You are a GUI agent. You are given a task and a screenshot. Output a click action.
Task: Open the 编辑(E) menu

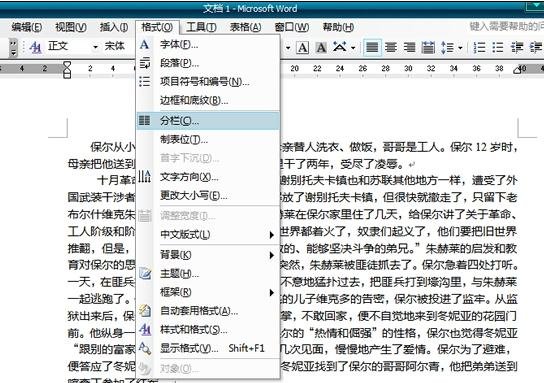click(26, 27)
